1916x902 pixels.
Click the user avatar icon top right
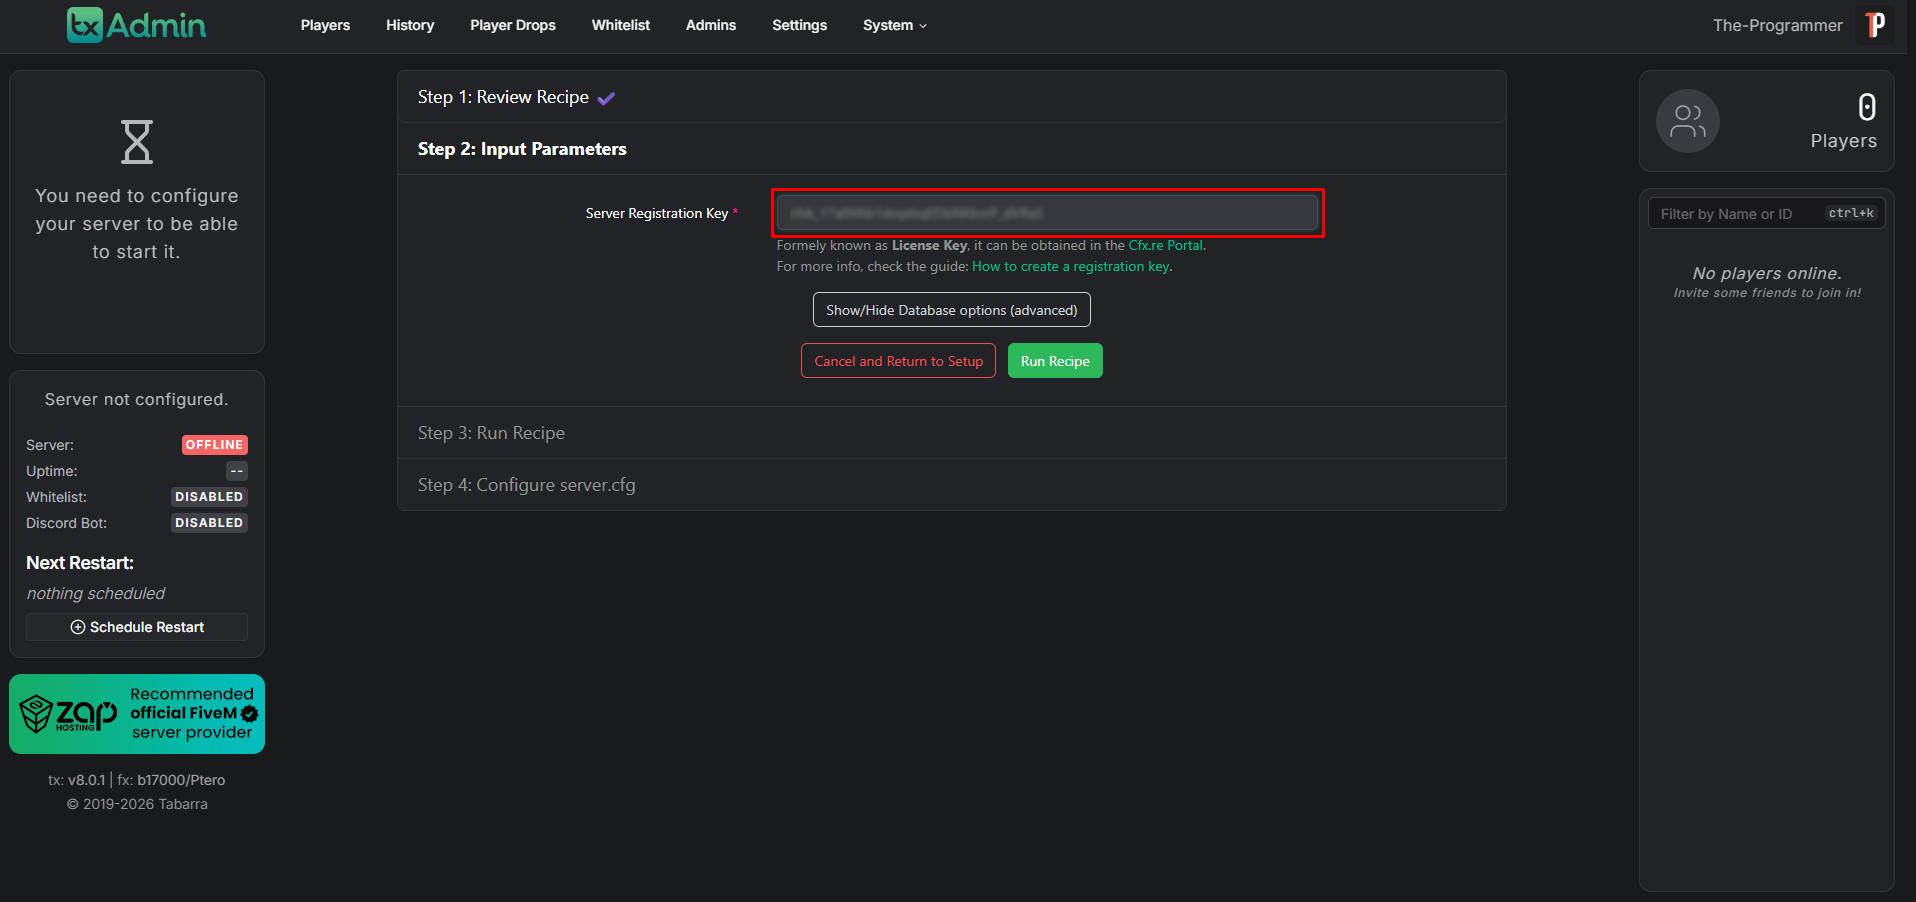tap(1875, 25)
